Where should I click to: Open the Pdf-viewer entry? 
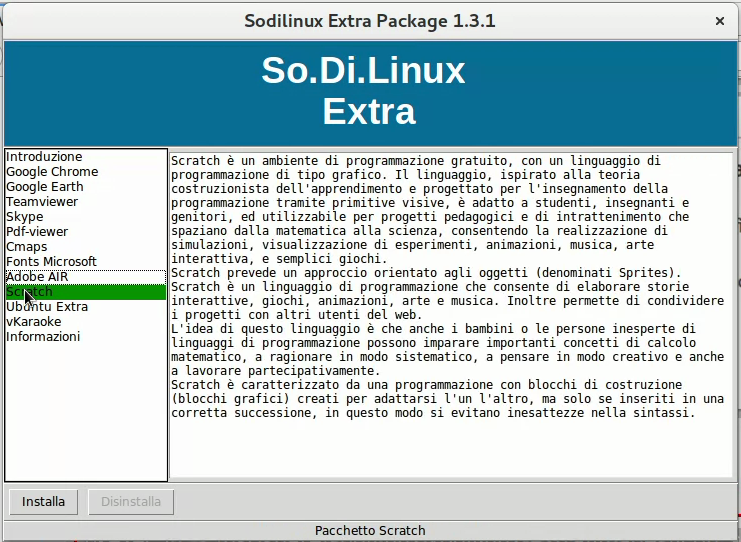37,232
